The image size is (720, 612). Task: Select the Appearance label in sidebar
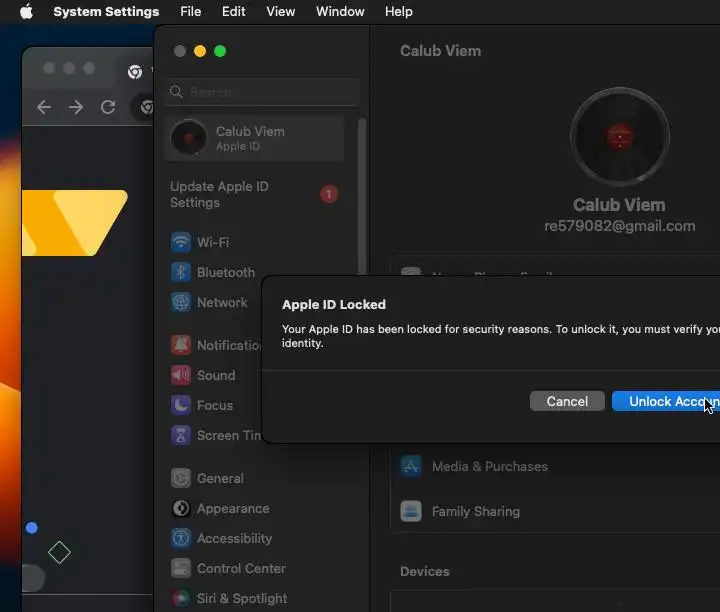pyautogui.click(x=233, y=509)
